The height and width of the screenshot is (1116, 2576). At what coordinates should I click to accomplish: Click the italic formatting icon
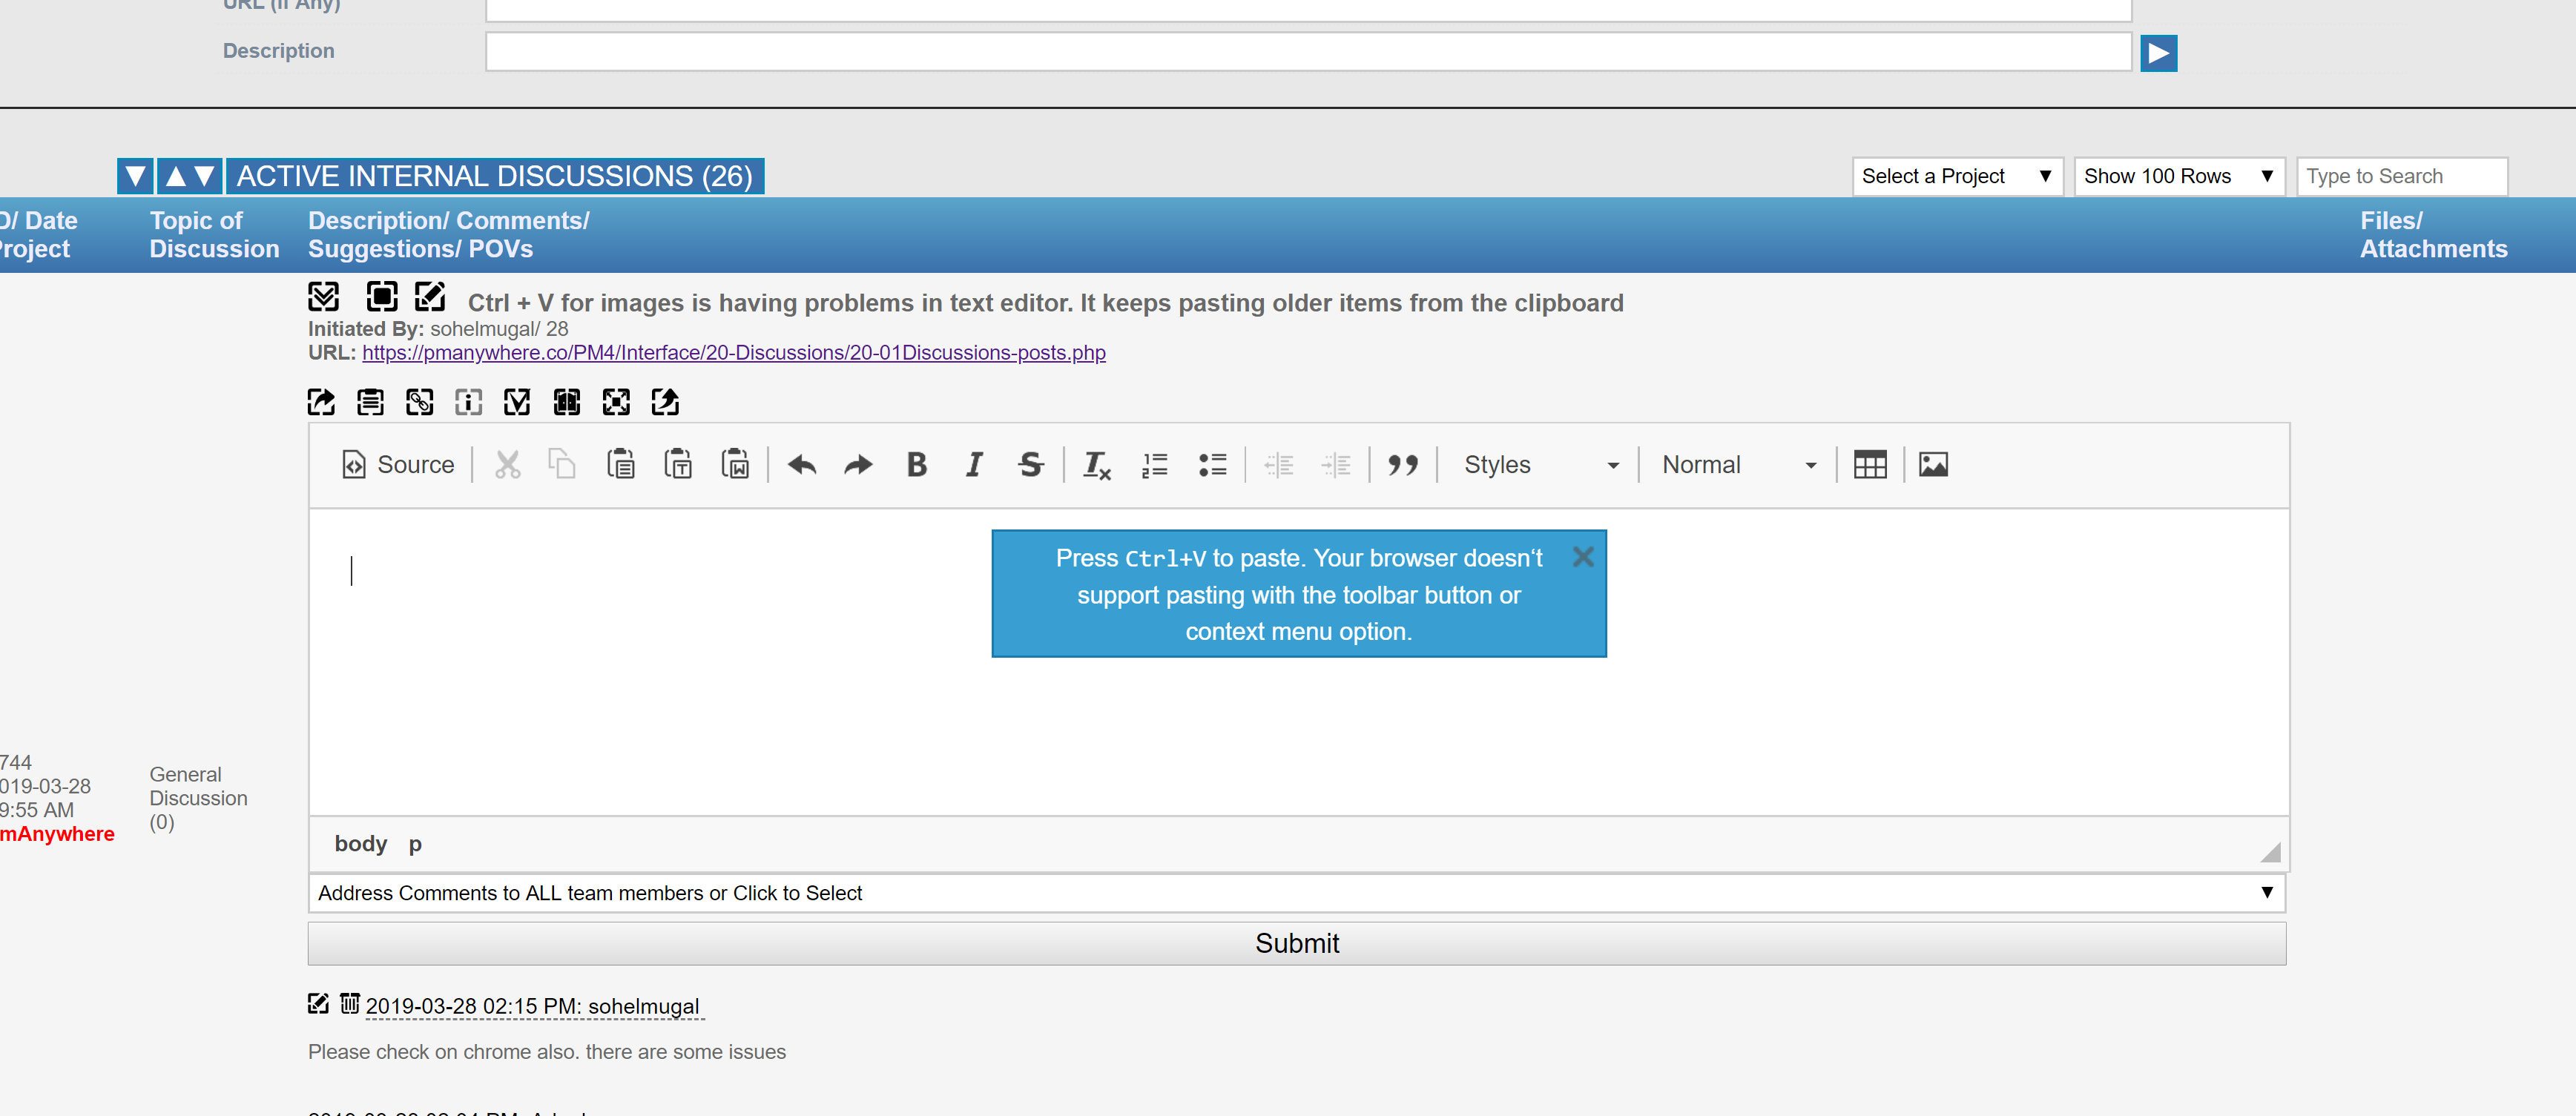pos(974,465)
